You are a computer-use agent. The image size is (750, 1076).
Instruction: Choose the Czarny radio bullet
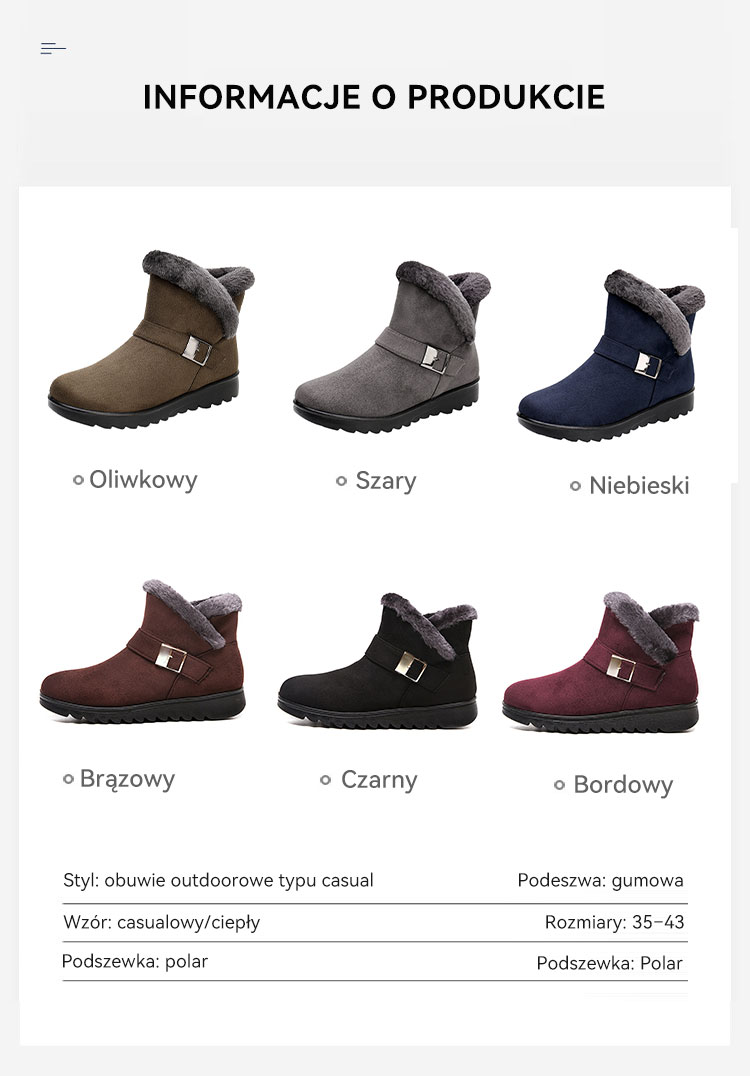pos(325,780)
